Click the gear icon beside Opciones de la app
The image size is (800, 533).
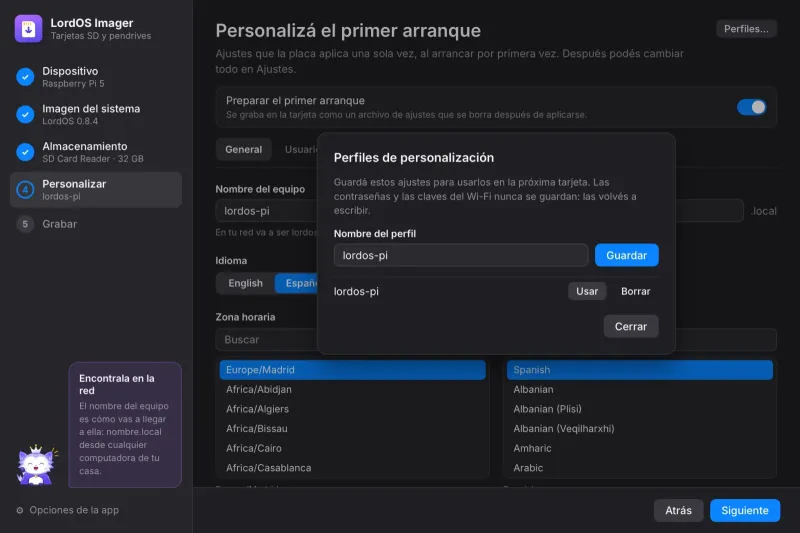point(19,510)
